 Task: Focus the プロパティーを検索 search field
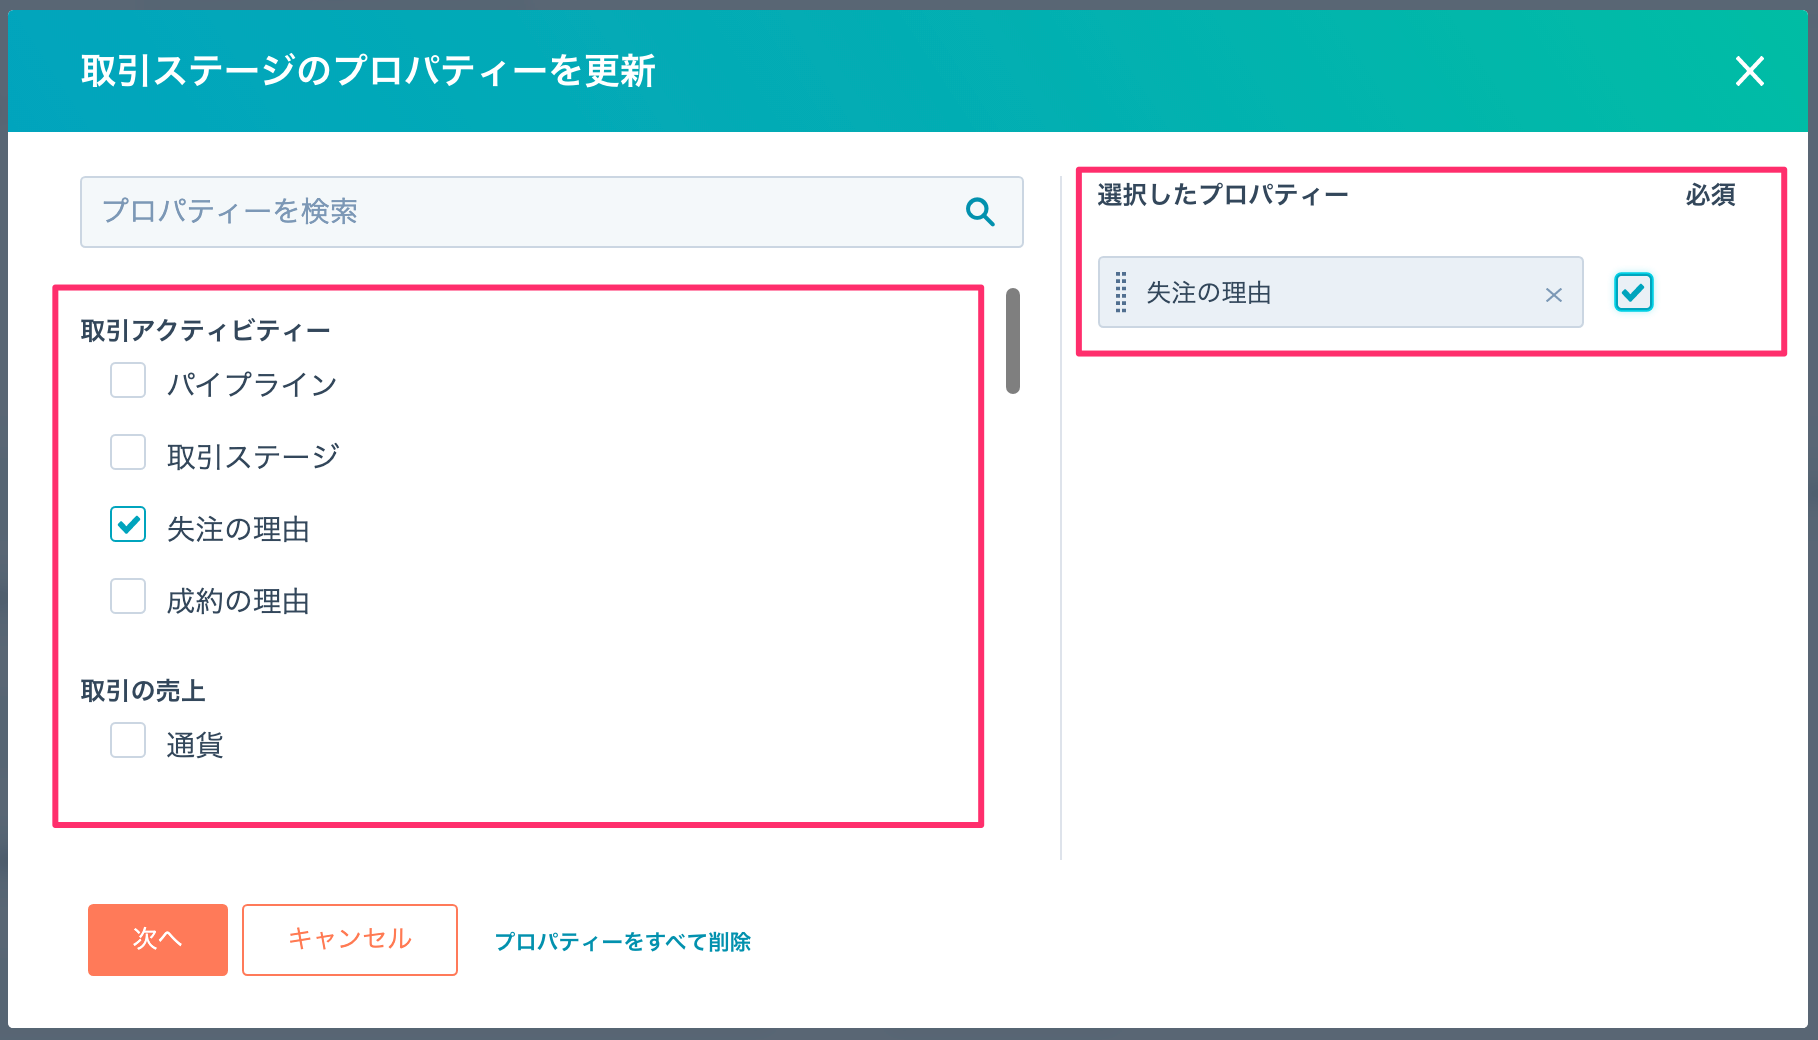click(551, 212)
